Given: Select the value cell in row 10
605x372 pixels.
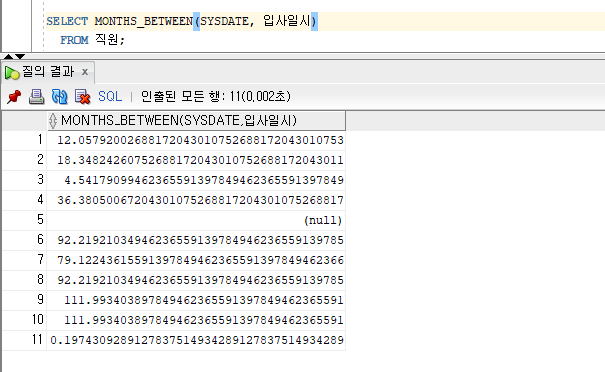Looking at the screenshot, I should (196, 320).
